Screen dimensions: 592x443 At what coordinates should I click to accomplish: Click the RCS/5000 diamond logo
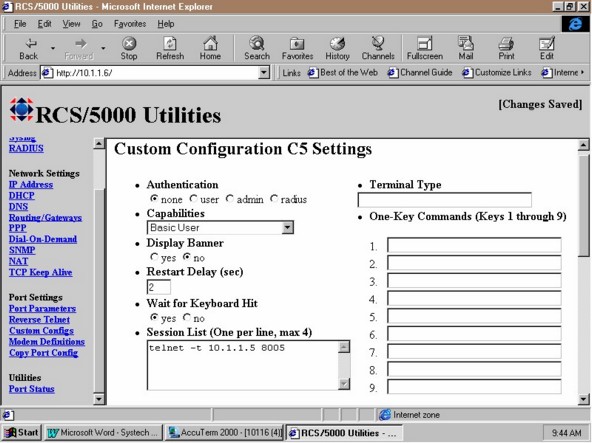click(x=21, y=110)
